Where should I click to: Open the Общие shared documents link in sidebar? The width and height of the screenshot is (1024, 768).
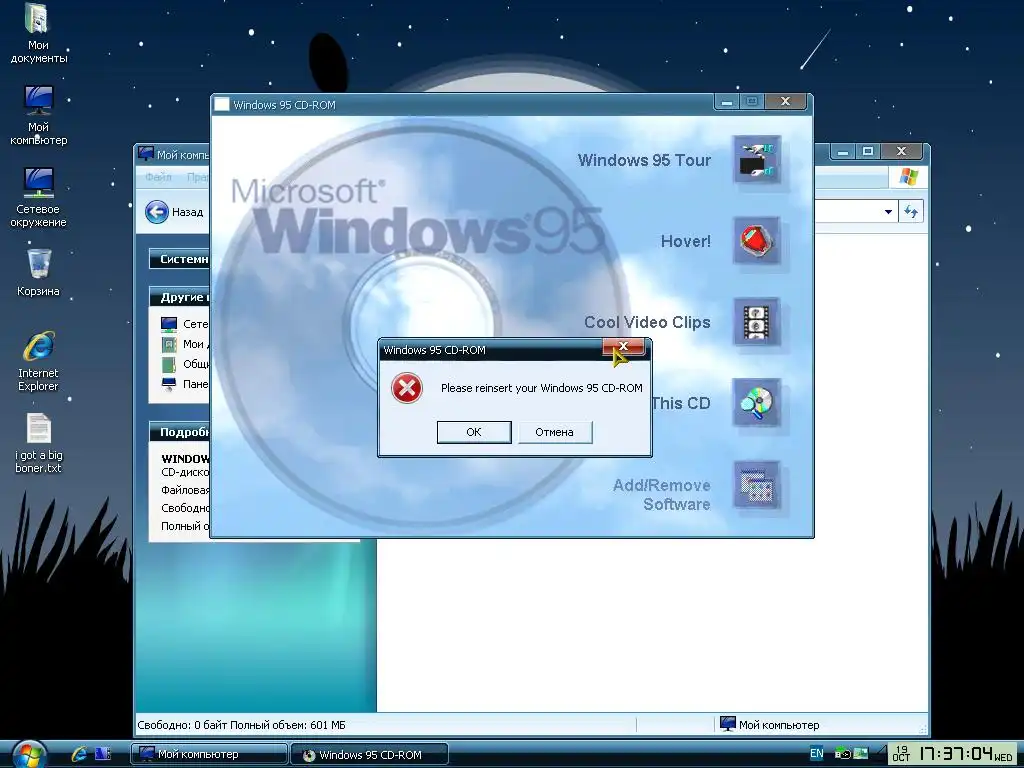tap(185, 364)
